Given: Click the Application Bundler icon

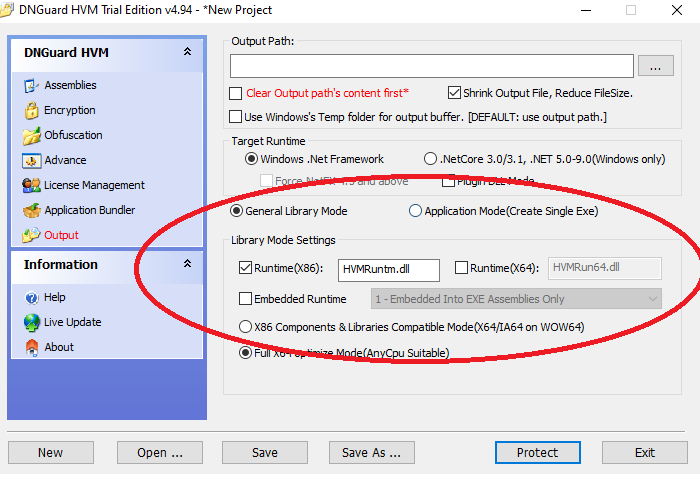Looking at the screenshot, I should pos(30,211).
